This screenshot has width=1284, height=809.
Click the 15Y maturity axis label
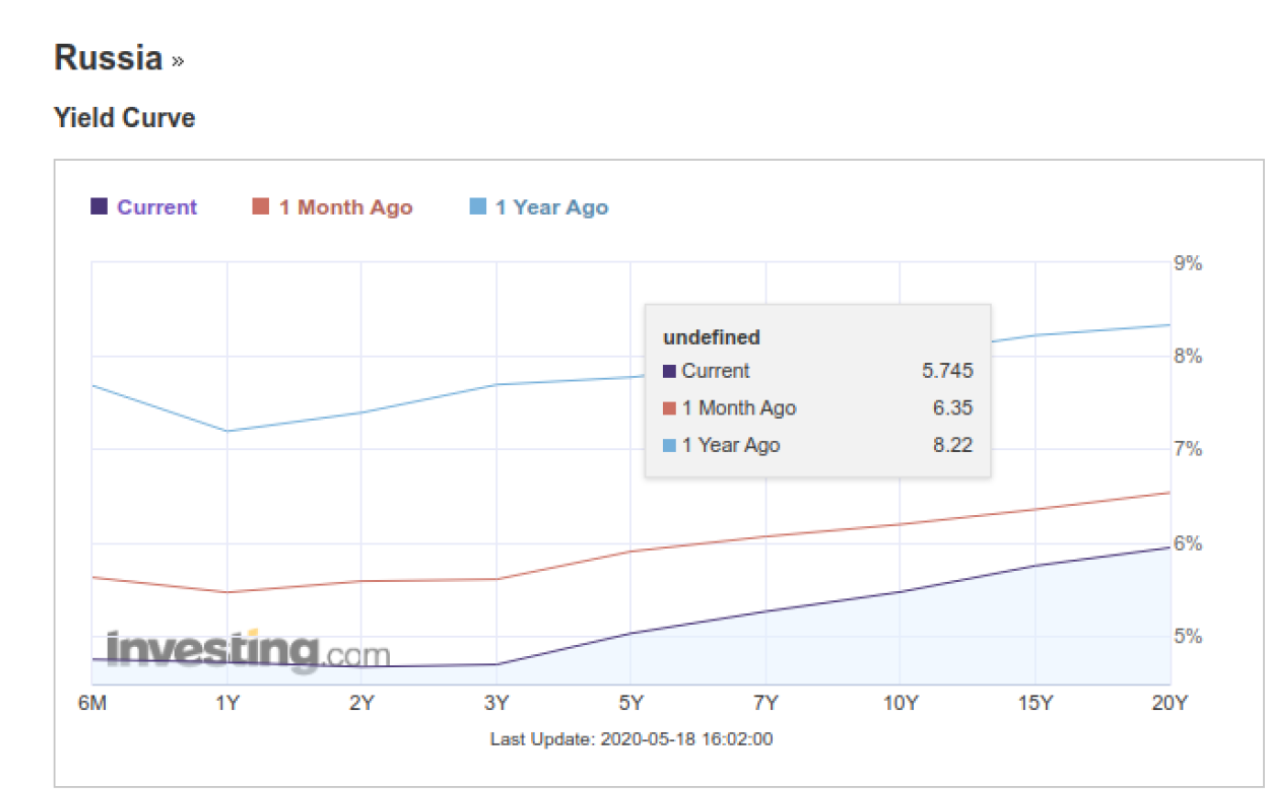click(x=1035, y=703)
